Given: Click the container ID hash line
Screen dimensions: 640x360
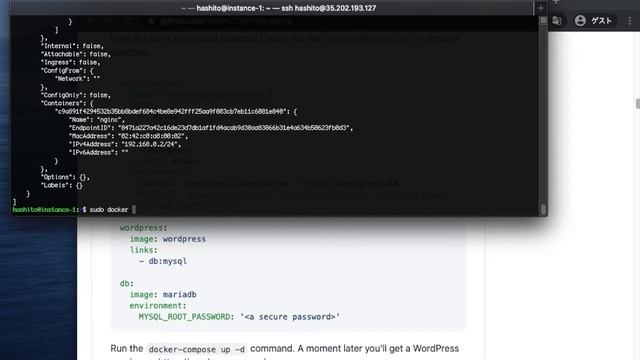Looking at the screenshot, I should [x=176, y=111].
